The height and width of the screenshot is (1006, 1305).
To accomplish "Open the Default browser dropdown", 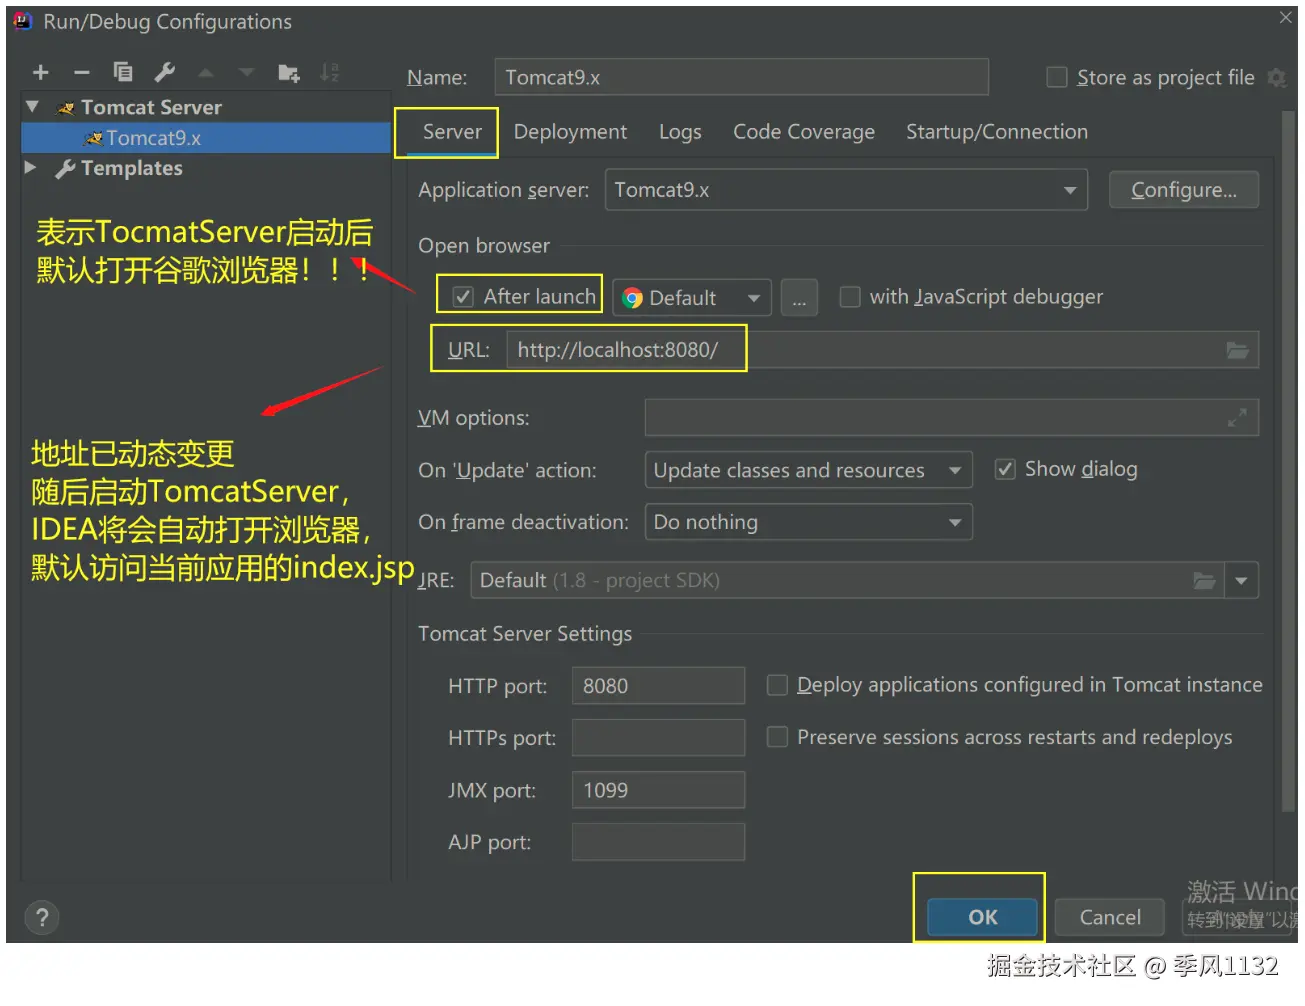I will [691, 298].
